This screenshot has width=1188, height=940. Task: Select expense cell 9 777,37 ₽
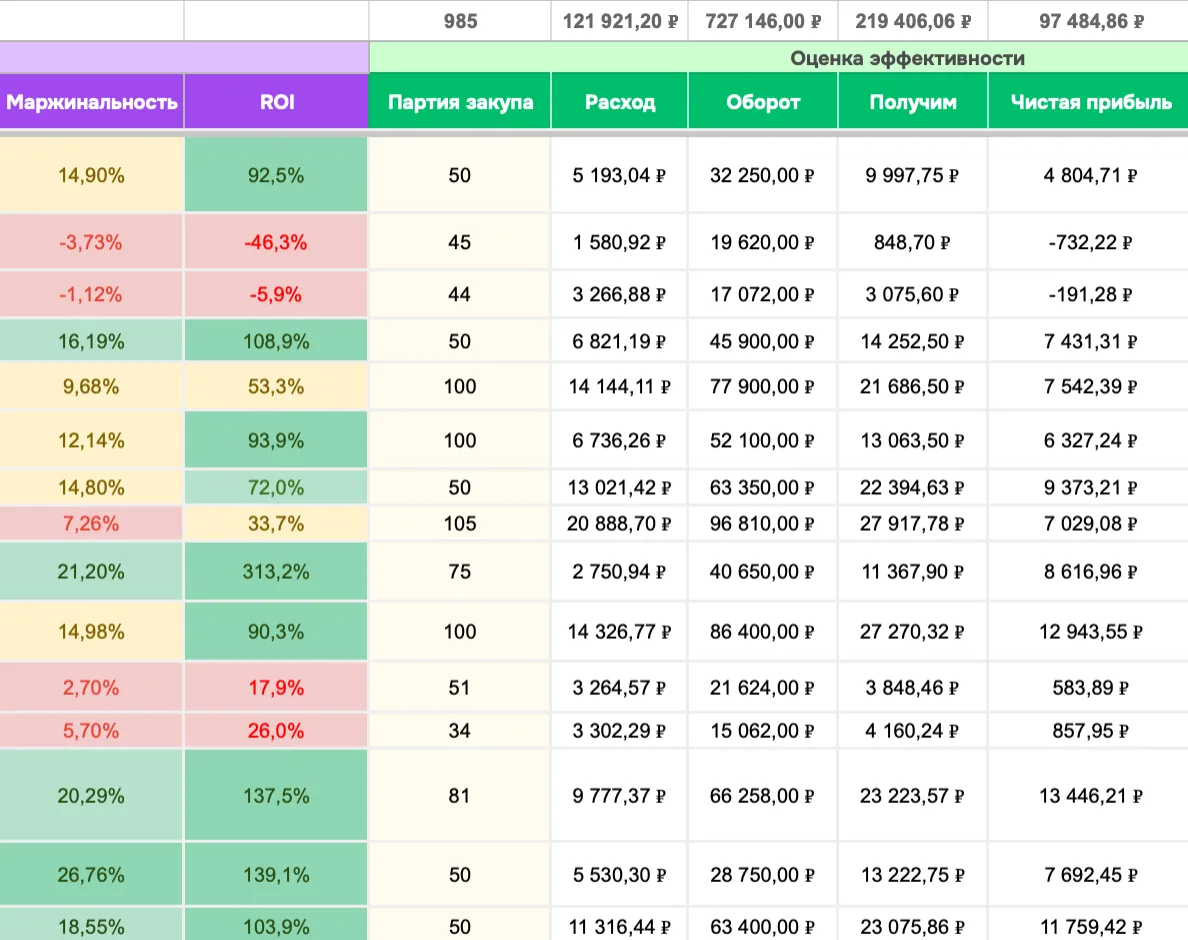click(x=620, y=795)
